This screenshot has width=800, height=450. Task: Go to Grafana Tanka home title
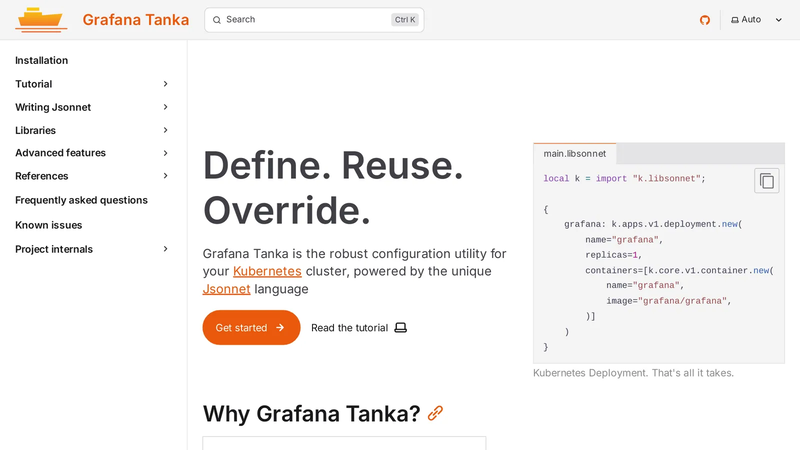point(136,20)
